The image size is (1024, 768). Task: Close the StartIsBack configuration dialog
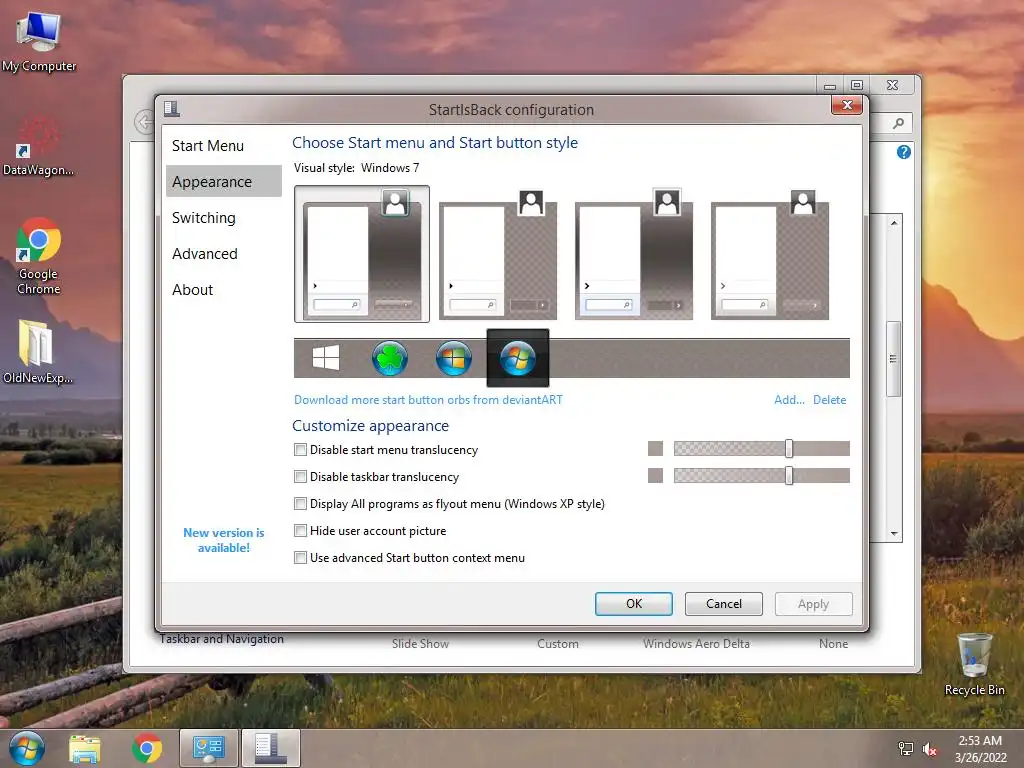(x=847, y=105)
